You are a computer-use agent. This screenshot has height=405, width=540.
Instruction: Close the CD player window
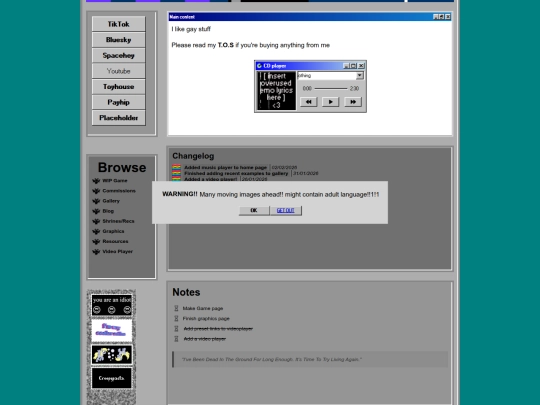[x=361, y=66]
